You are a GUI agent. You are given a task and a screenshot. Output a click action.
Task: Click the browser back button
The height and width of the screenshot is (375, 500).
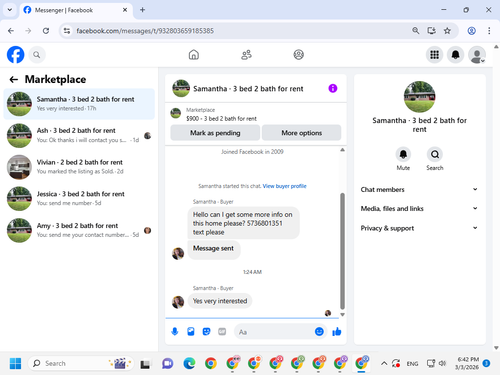pyautogui.click(x=11, y=31)
